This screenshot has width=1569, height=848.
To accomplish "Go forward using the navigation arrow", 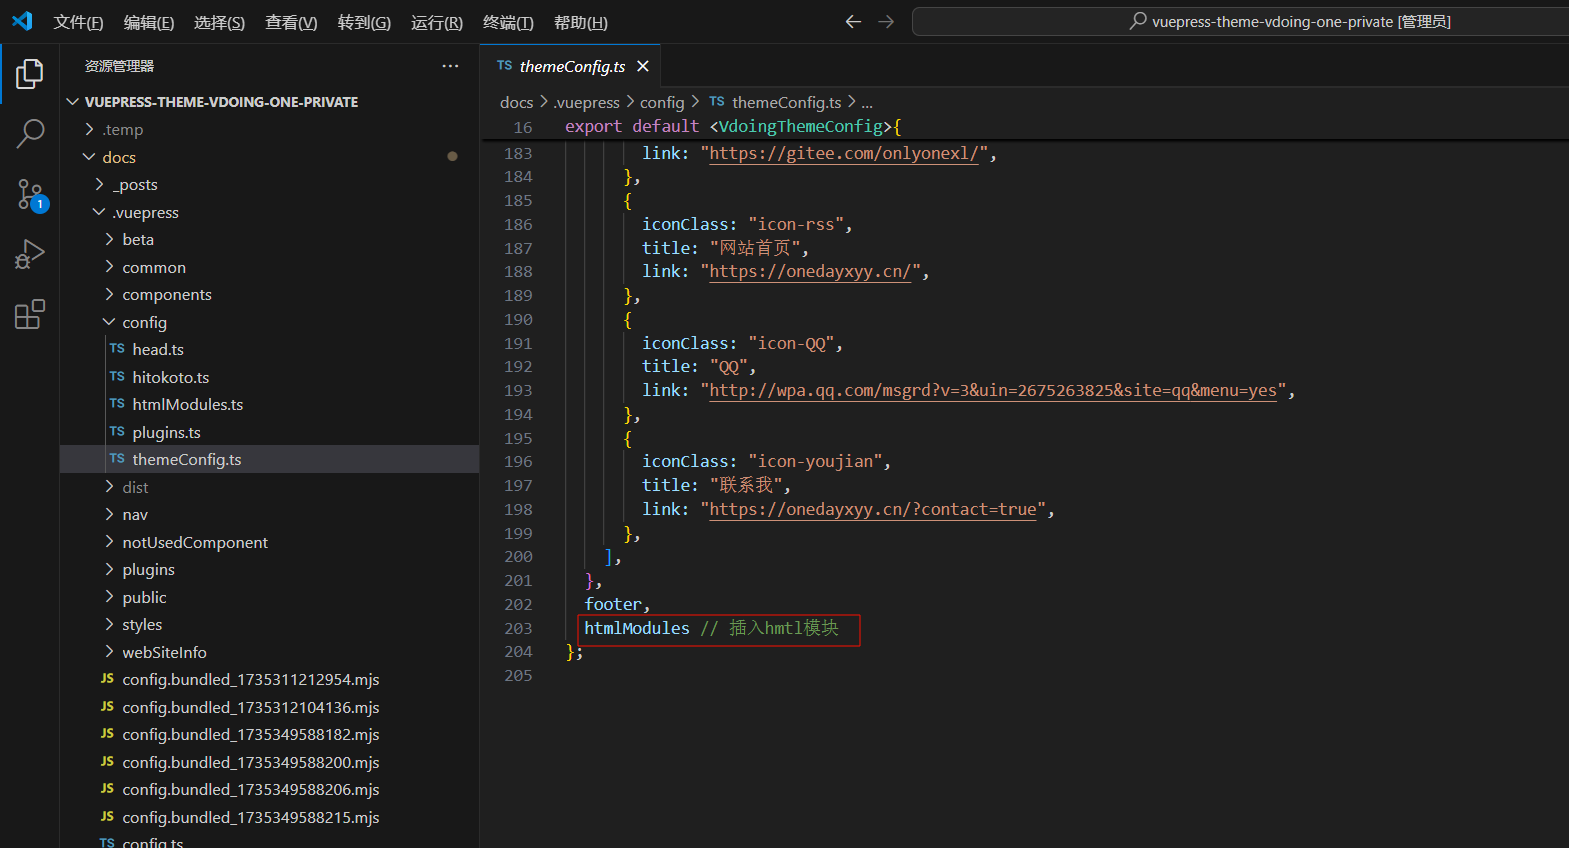I will coord(886,21).
